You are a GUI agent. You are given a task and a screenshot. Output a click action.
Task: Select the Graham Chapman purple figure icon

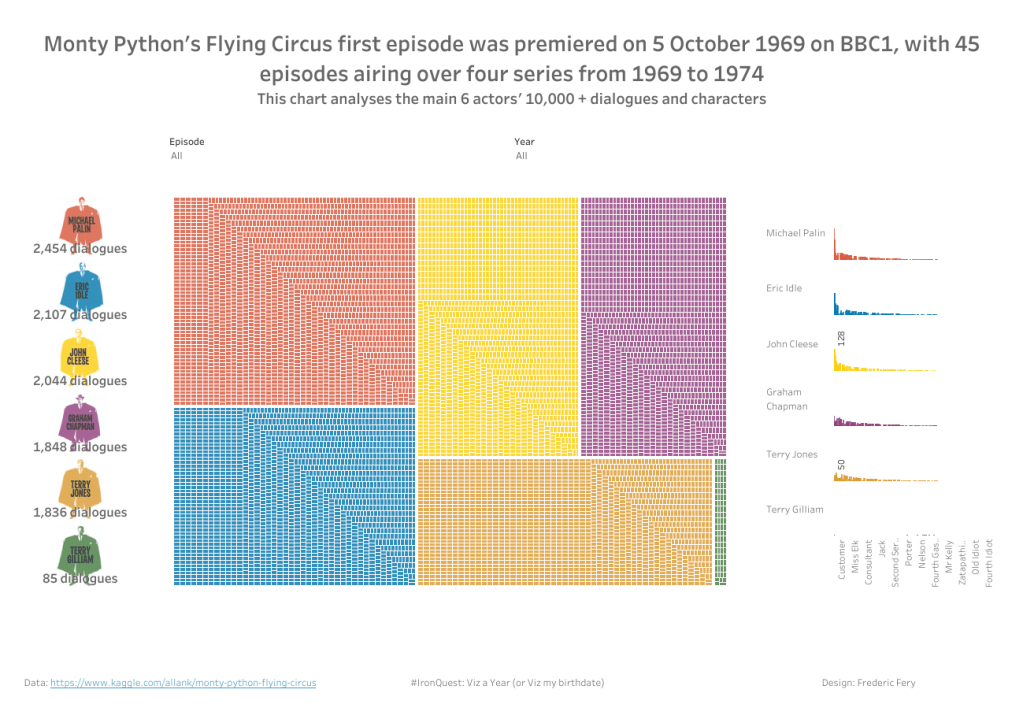coord(80,421)
